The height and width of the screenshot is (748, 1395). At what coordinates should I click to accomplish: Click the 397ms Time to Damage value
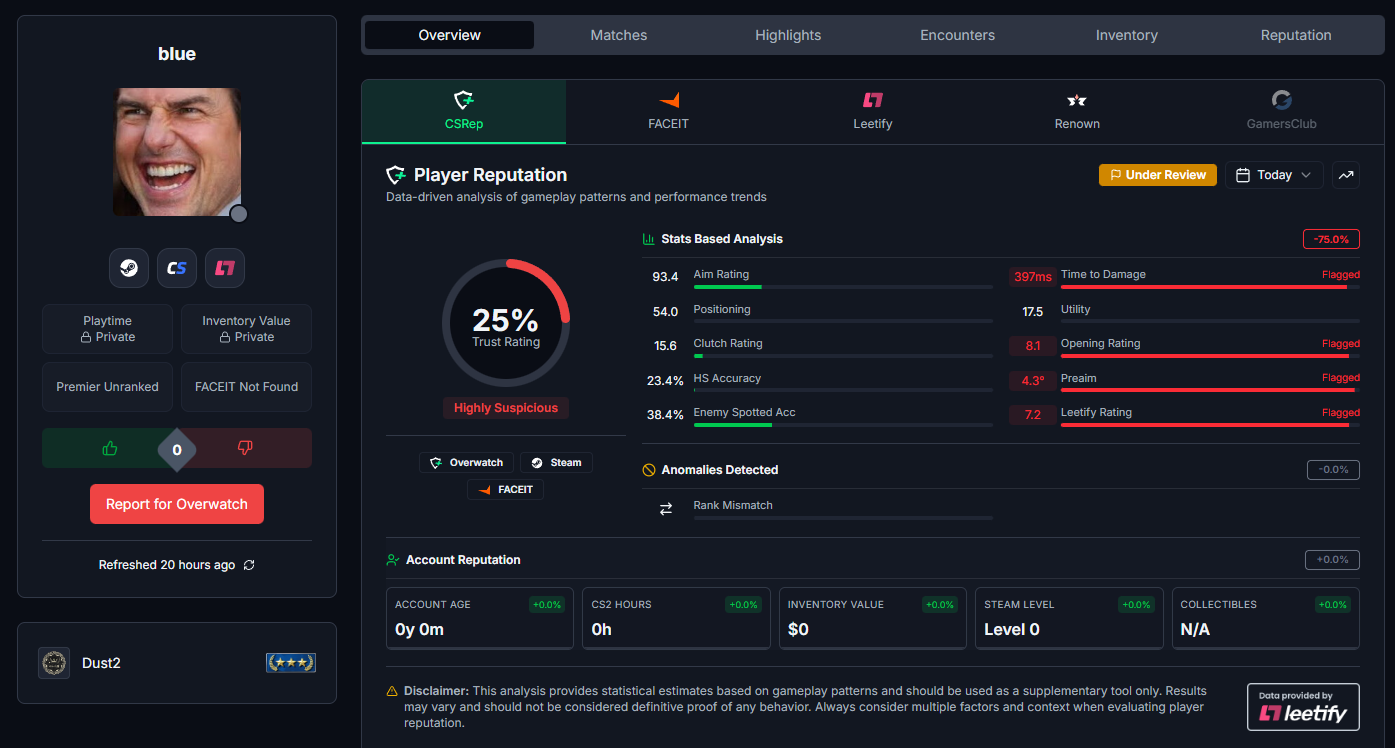pyautogui.click(x=1033, y=277)
